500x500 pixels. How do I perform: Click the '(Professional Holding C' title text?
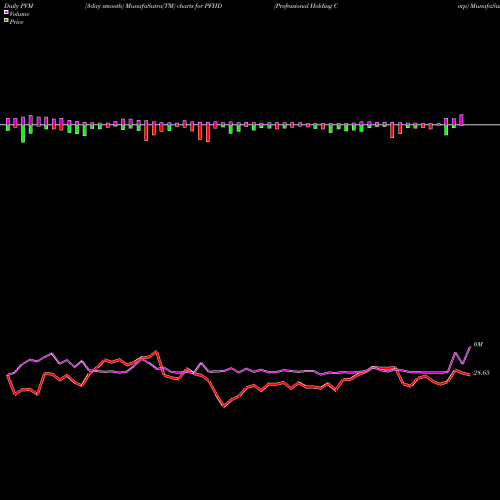coord(306,6)
